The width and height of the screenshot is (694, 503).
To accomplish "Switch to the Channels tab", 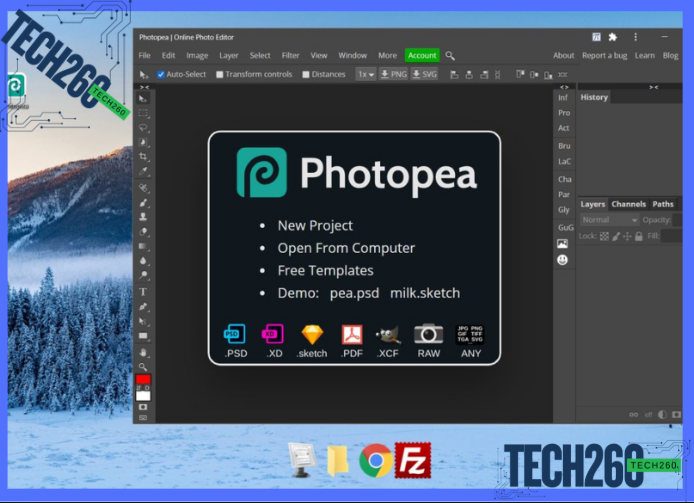I will [629, 204].
